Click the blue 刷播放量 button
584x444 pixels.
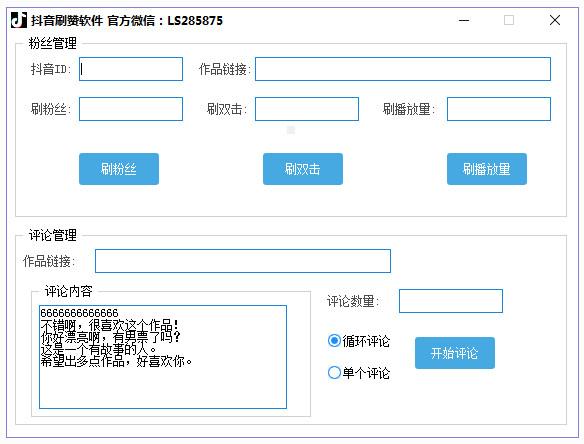pos(487,169)
